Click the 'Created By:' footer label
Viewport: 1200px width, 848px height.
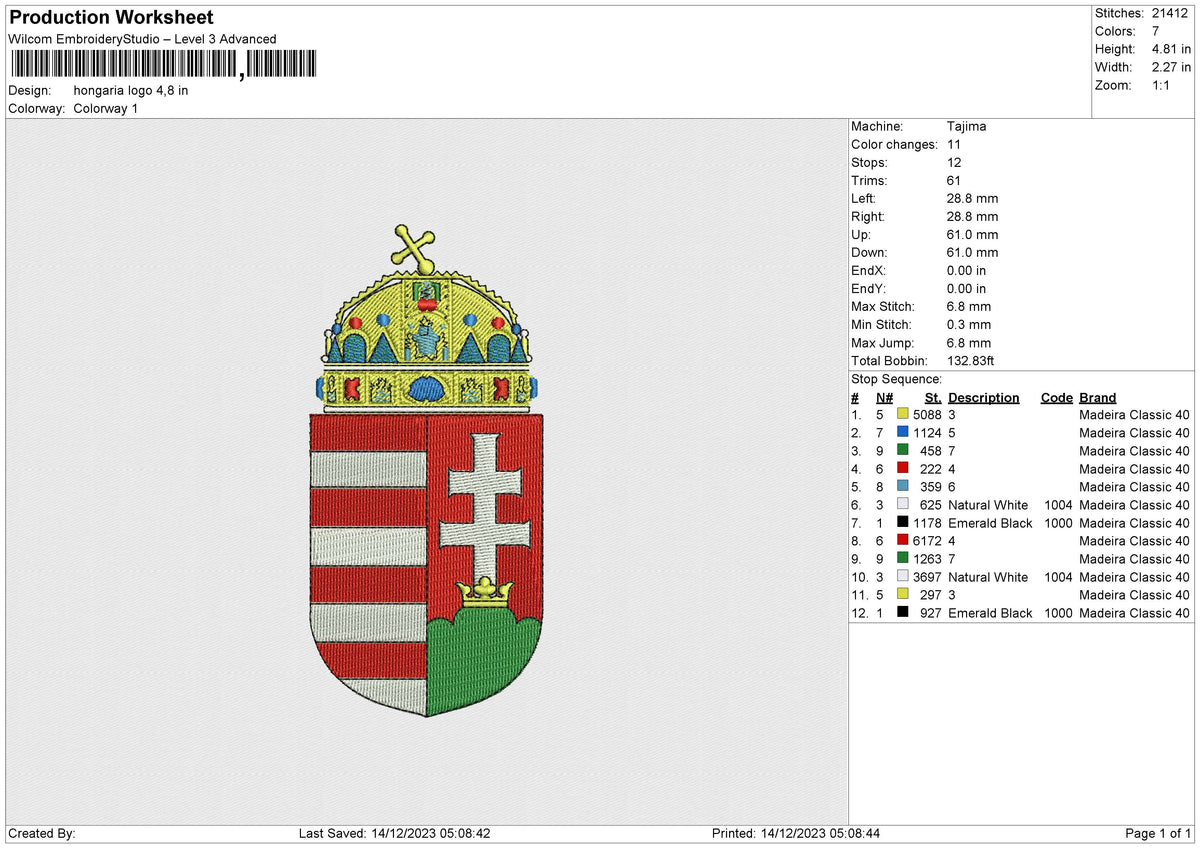42,833
